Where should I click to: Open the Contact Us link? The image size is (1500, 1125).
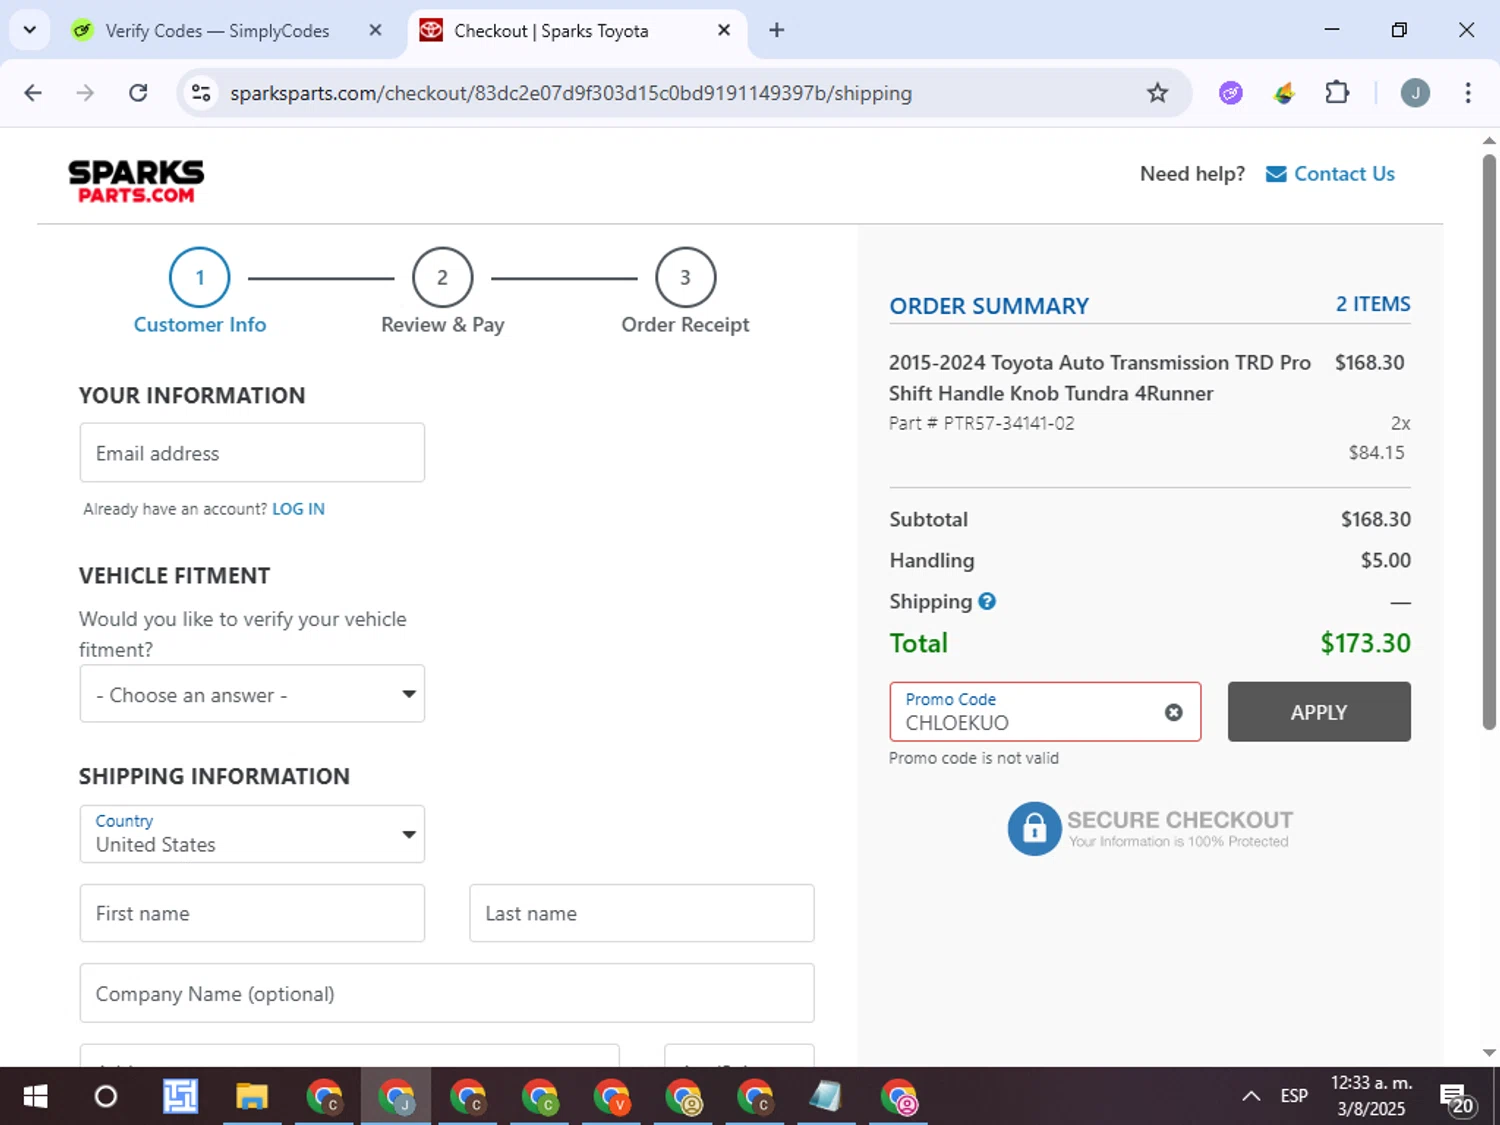(x=1330, y=174)
